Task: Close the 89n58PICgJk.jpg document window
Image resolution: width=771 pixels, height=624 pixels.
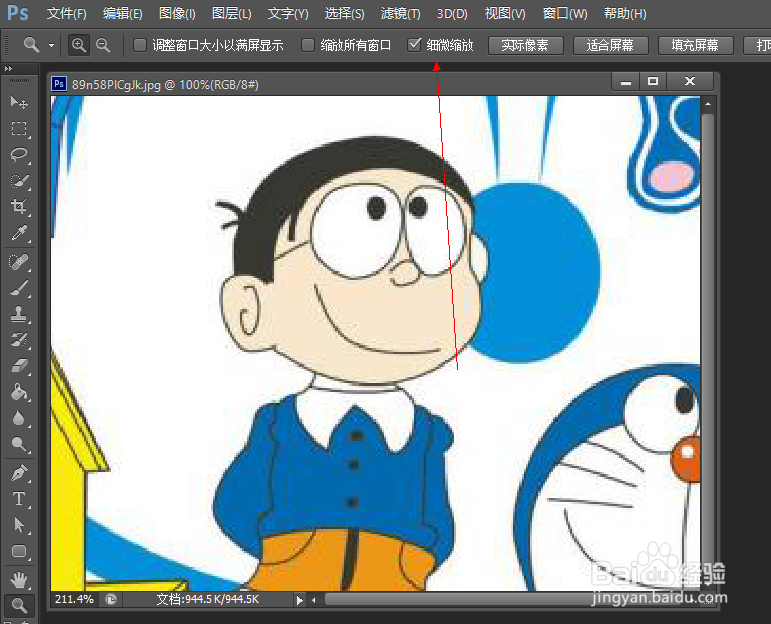Action: pos(690,82)
